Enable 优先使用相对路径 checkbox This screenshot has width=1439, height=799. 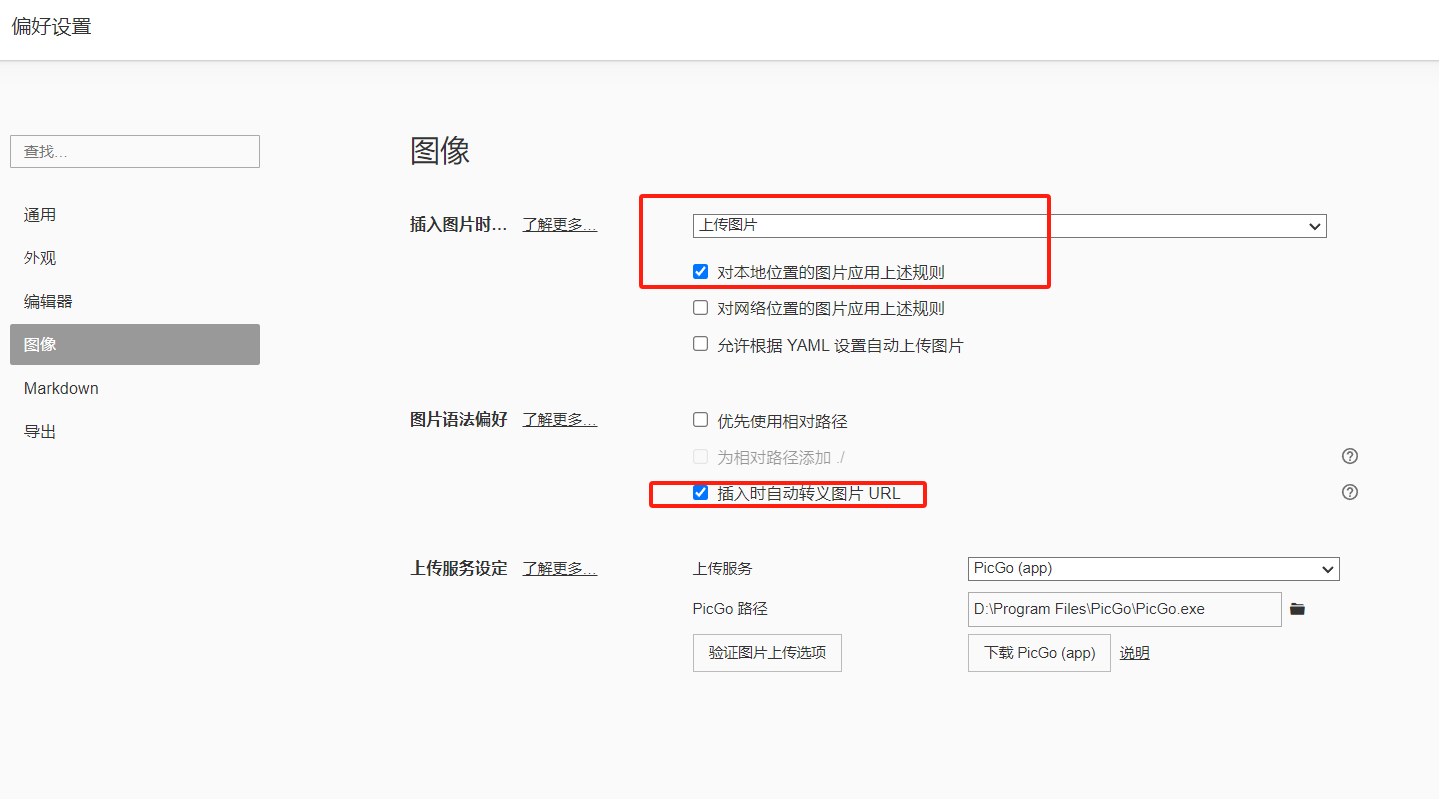[x=701, y=421]
